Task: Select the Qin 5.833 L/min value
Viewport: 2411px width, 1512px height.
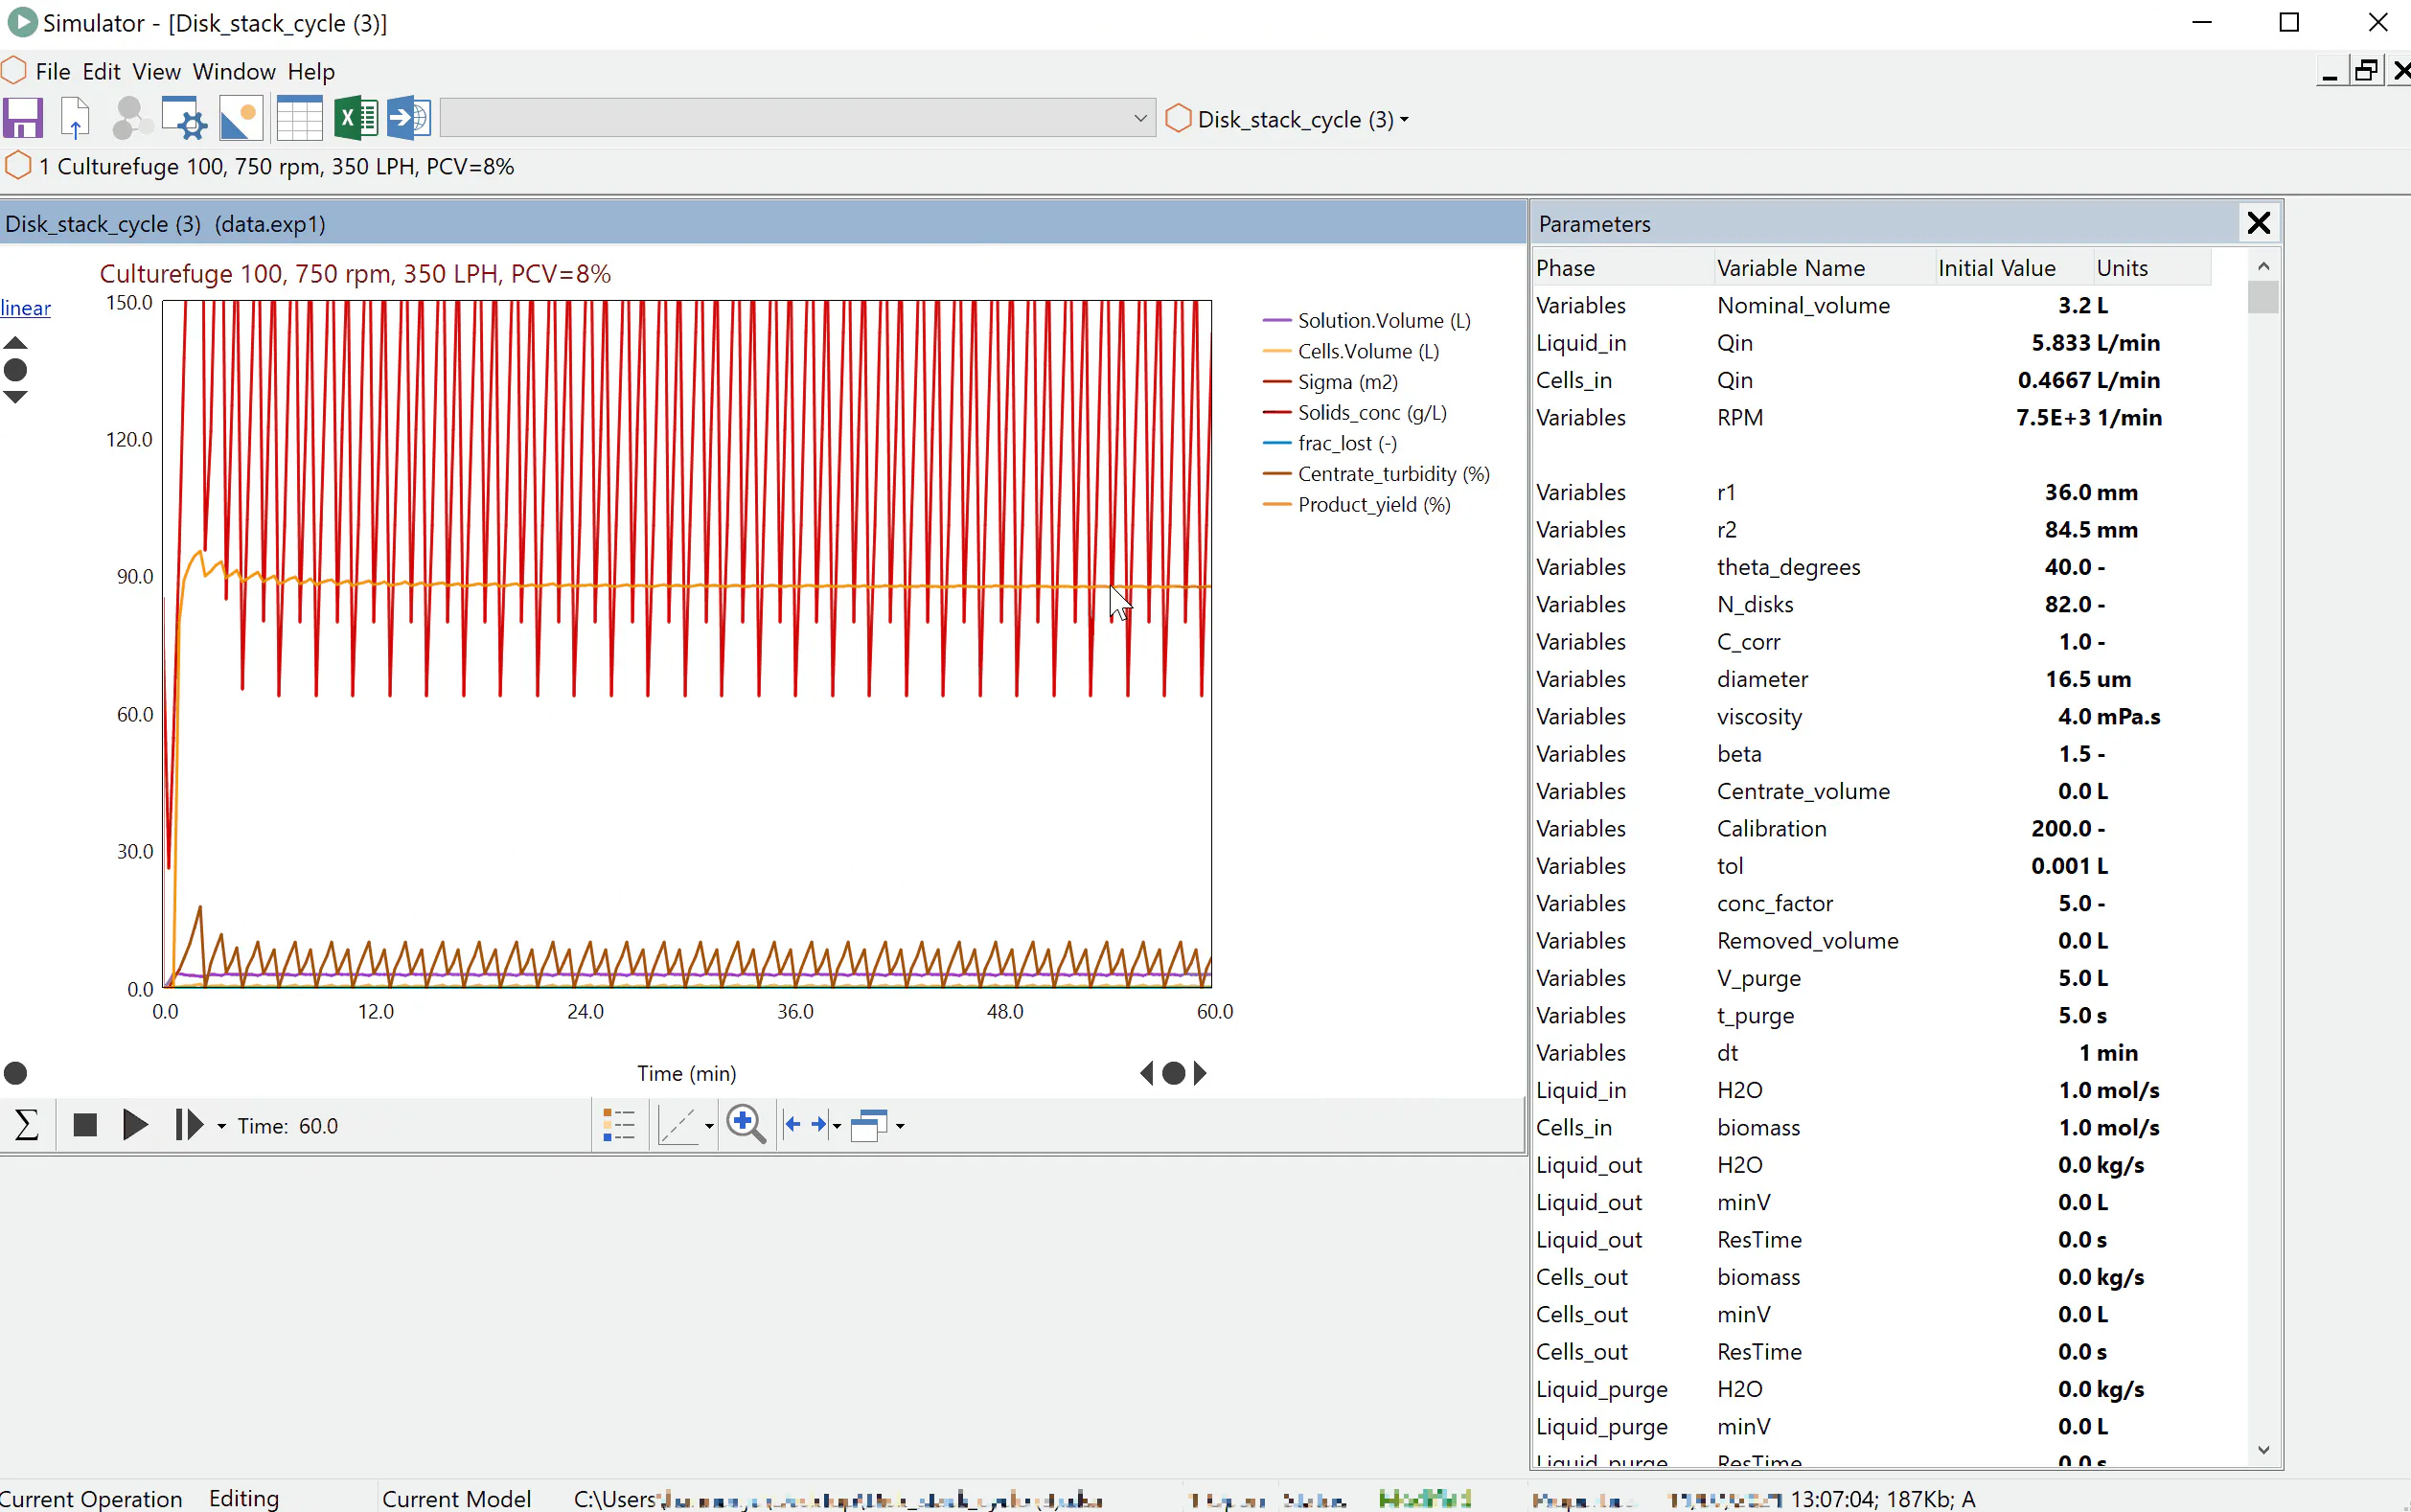Action: 2094,343
